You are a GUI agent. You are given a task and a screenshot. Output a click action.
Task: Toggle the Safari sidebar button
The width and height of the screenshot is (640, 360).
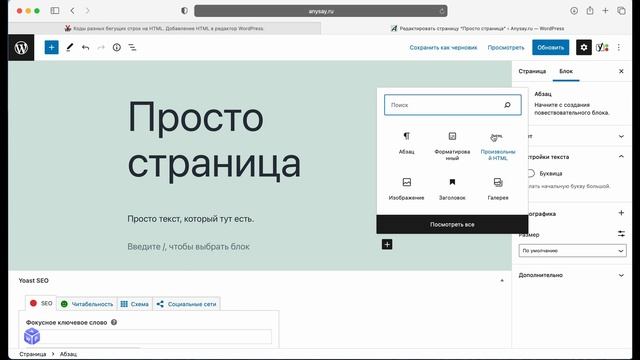55,11
